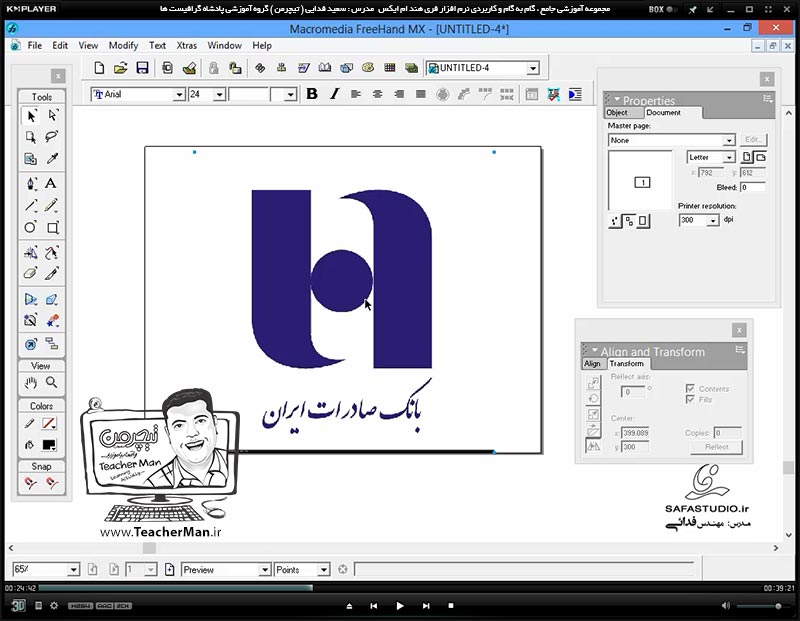Select the Line tool
The height and width of the screenshot is (621, 800).
(x=31, y=205)
